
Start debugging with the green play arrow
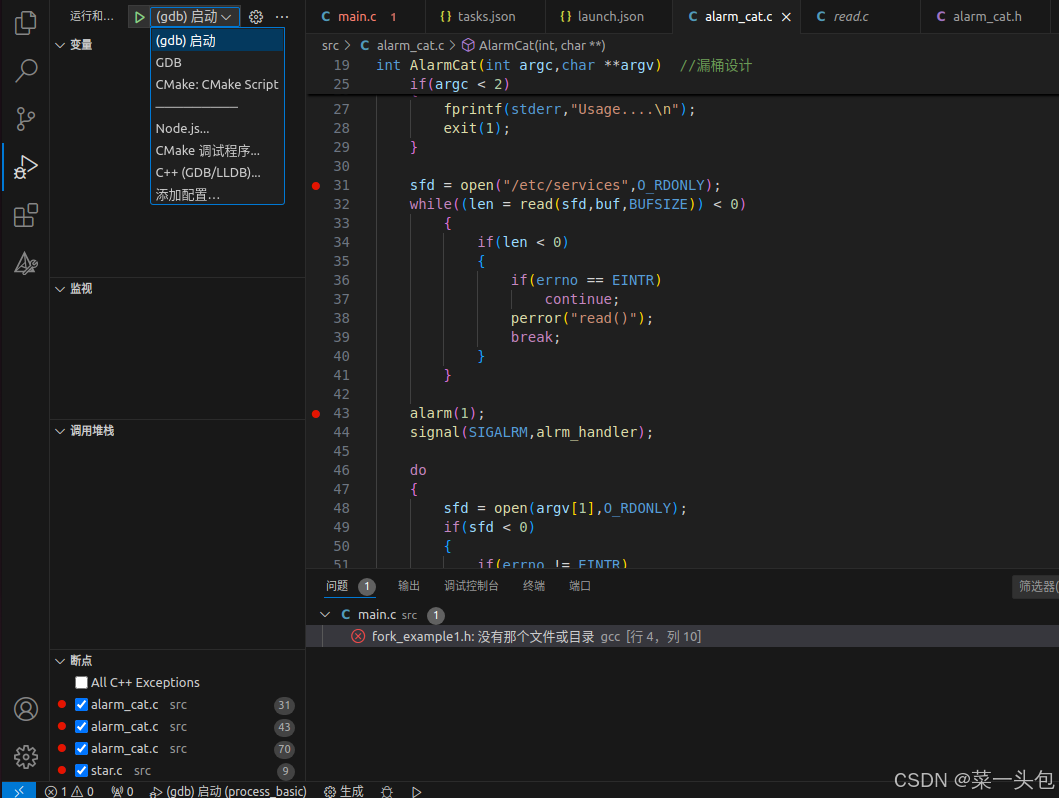[x=139, y=16]
